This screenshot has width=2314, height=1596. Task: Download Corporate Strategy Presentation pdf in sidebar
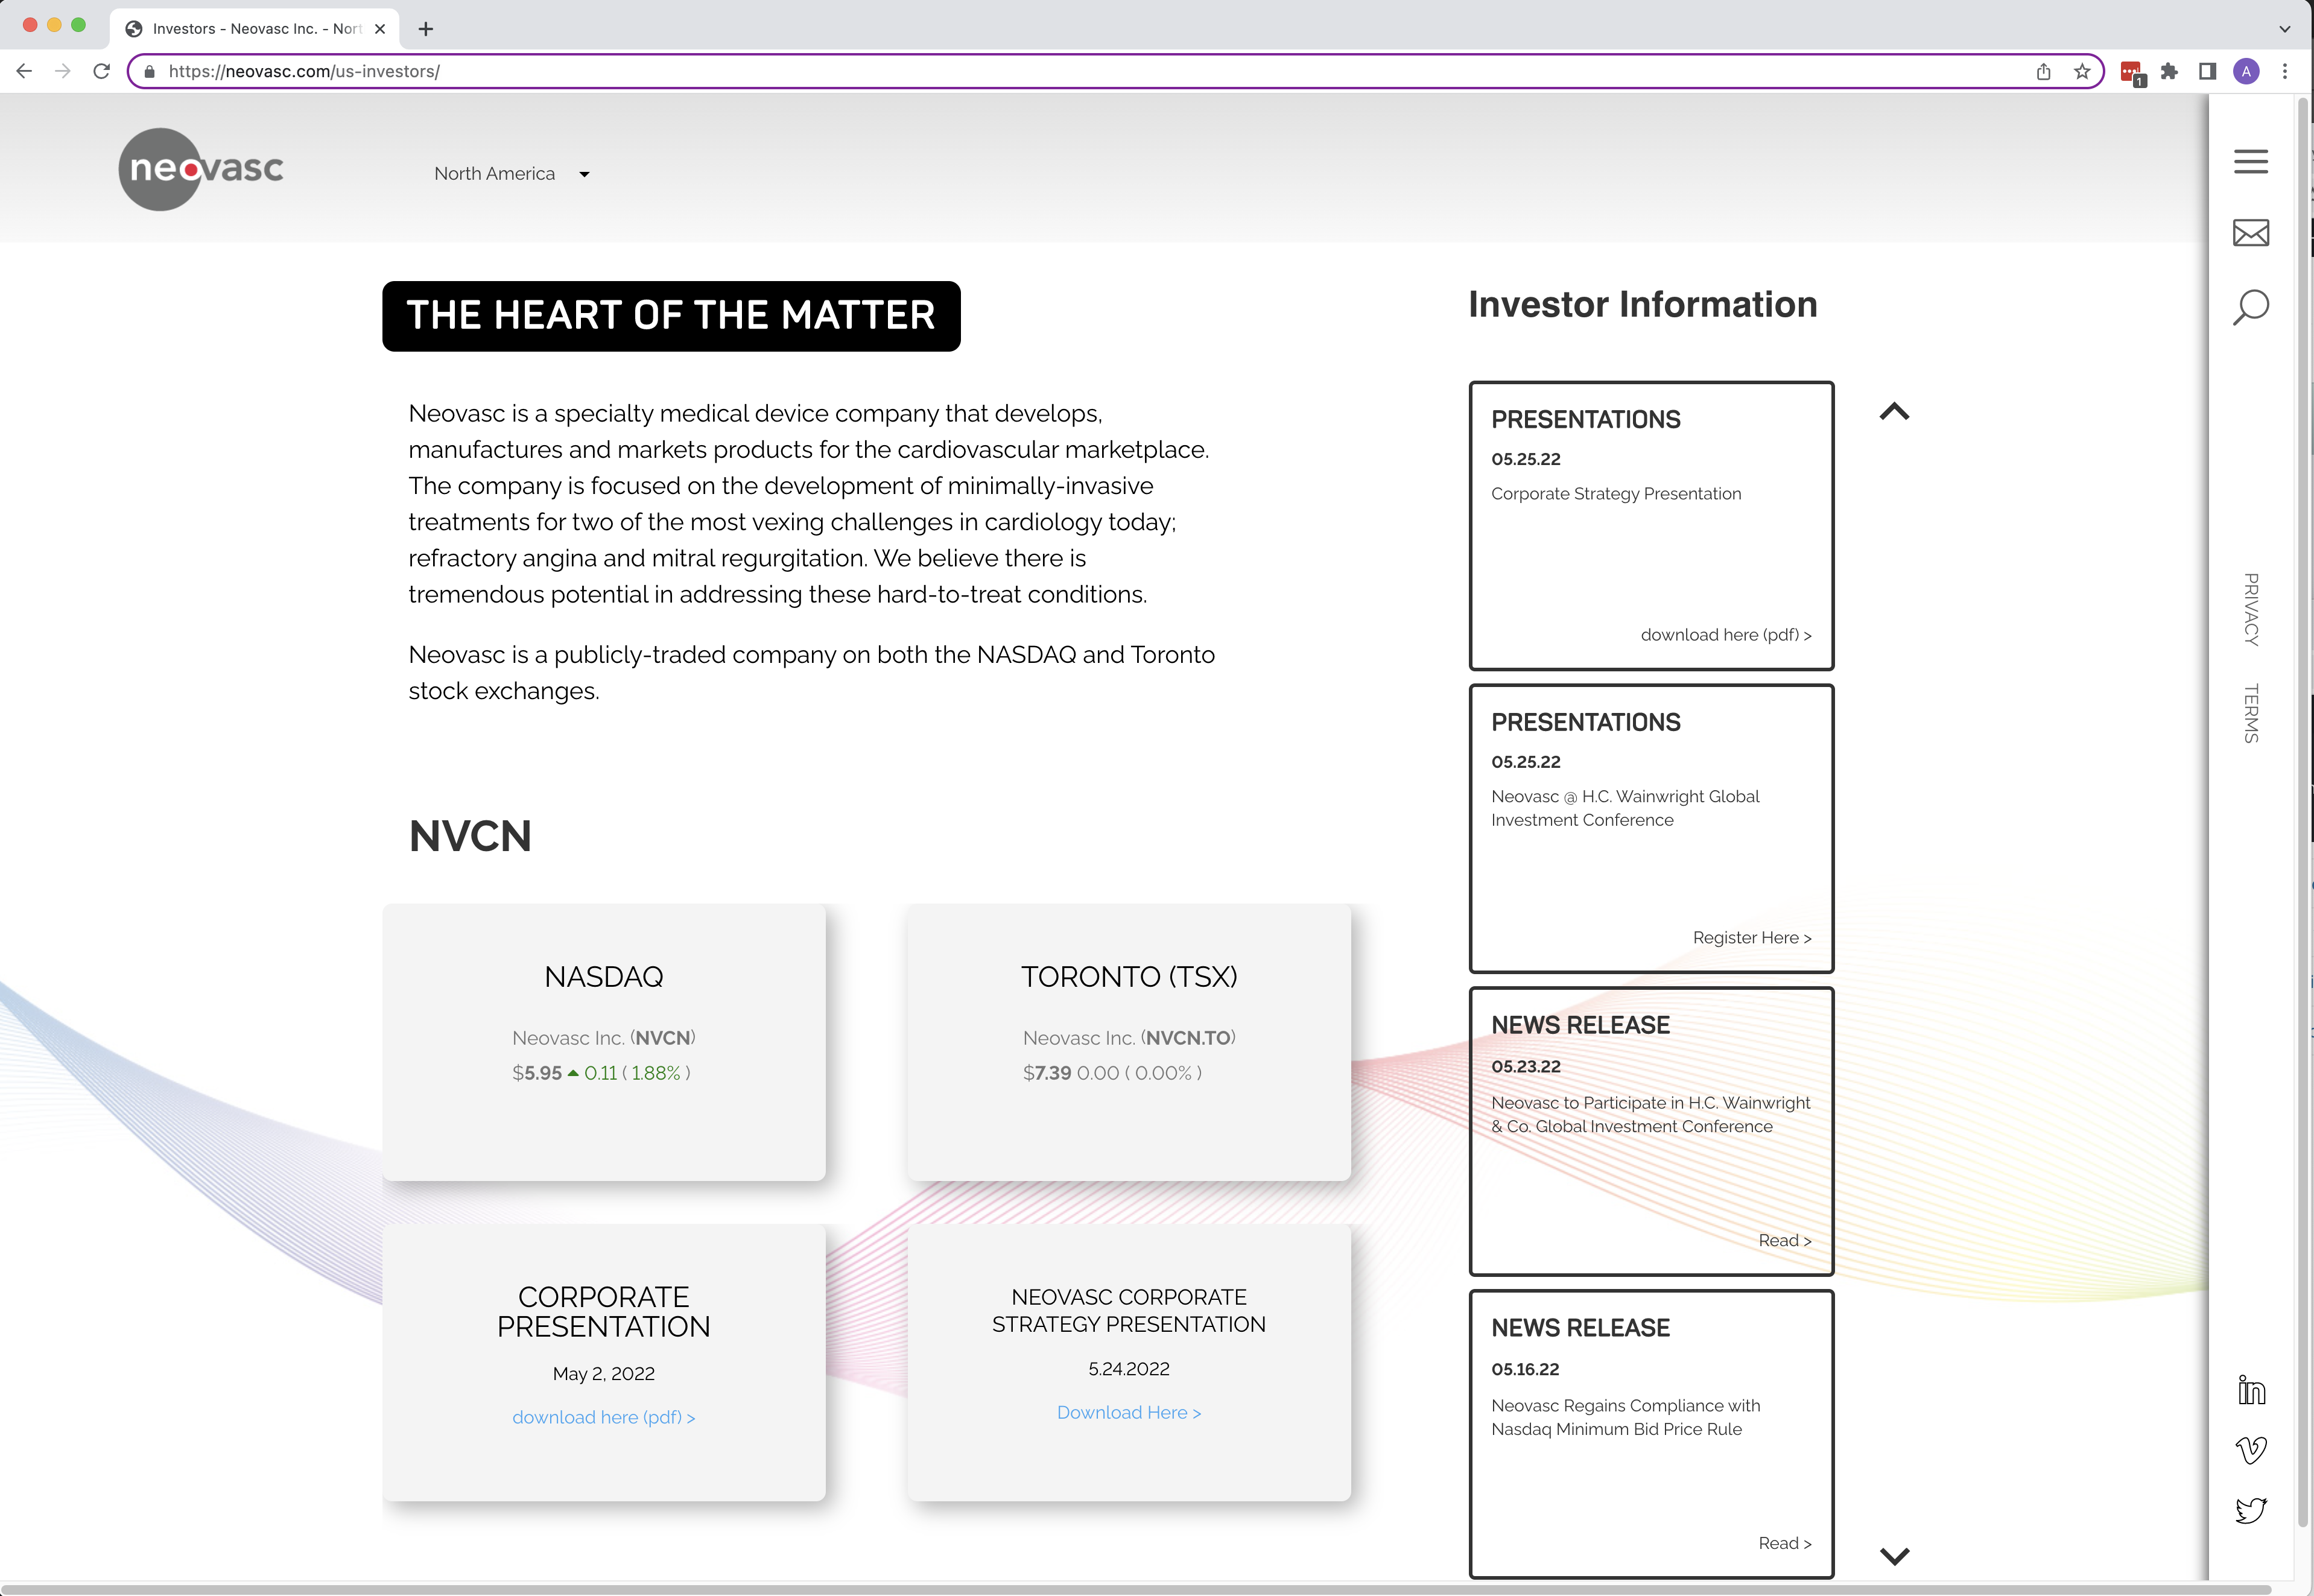point(1725,635)
